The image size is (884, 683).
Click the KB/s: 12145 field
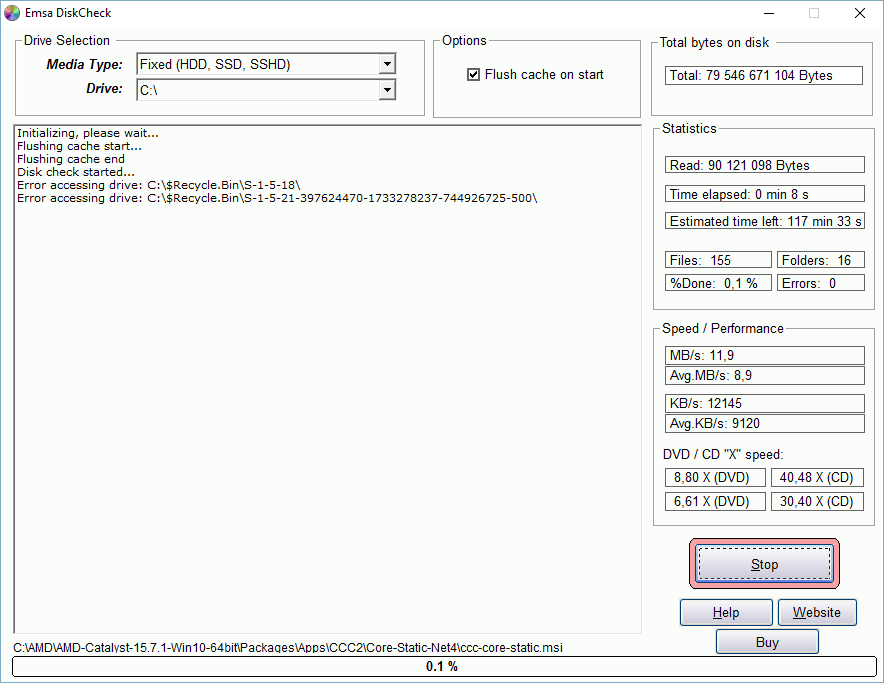(x=764, y=403)
